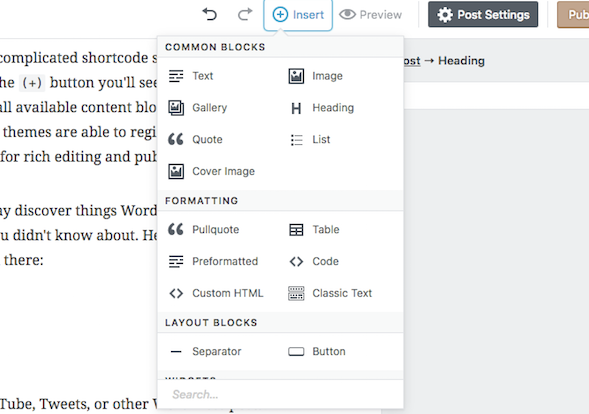
Task: Click the Pullquote block icon
Action: (176, 229)
